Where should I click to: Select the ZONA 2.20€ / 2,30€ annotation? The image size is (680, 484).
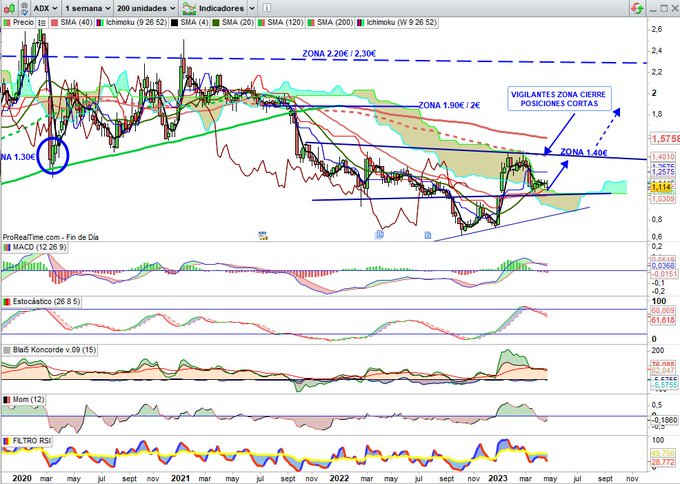pos(339,54)
